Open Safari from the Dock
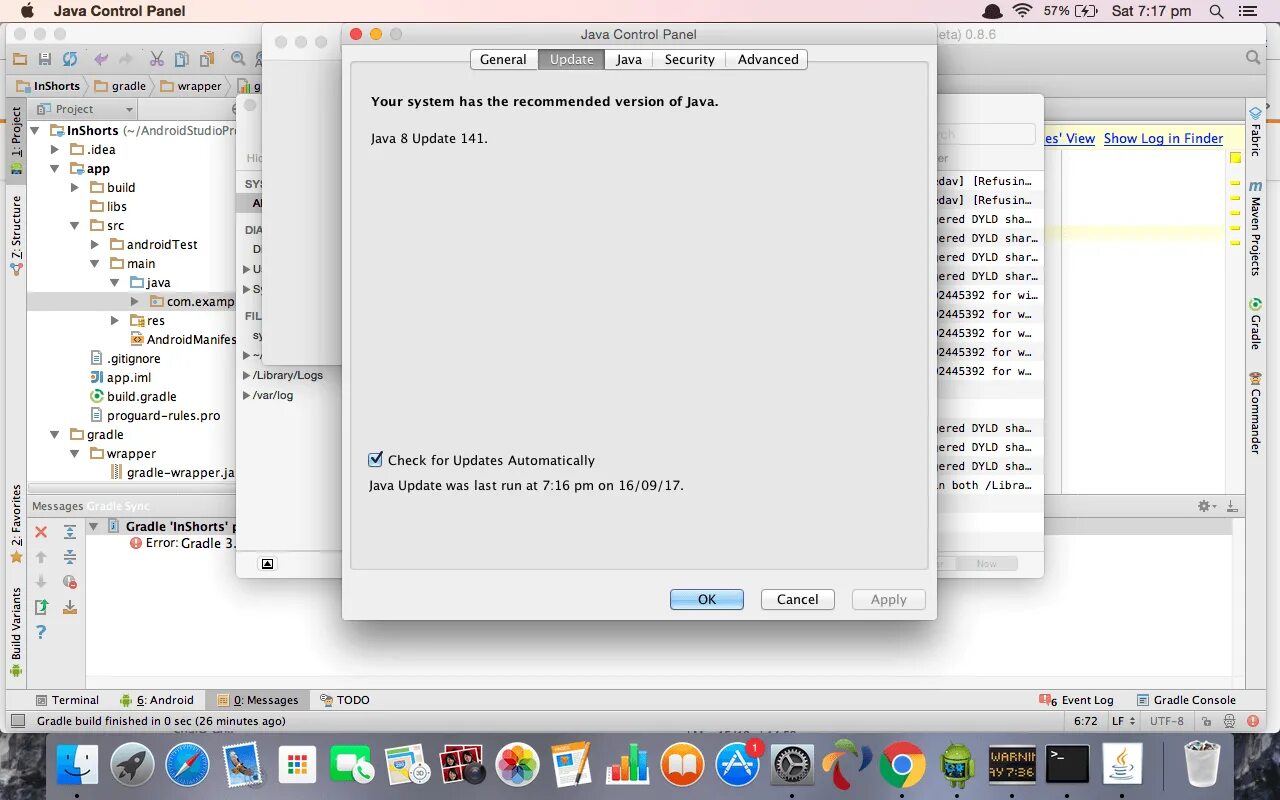1280x800 pixels. point(187,767)
